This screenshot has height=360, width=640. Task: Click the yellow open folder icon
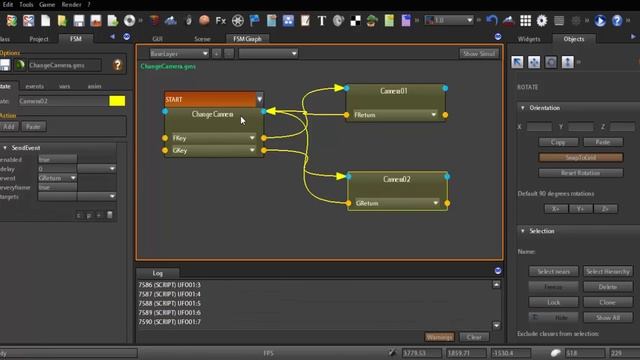coord(62,20)
